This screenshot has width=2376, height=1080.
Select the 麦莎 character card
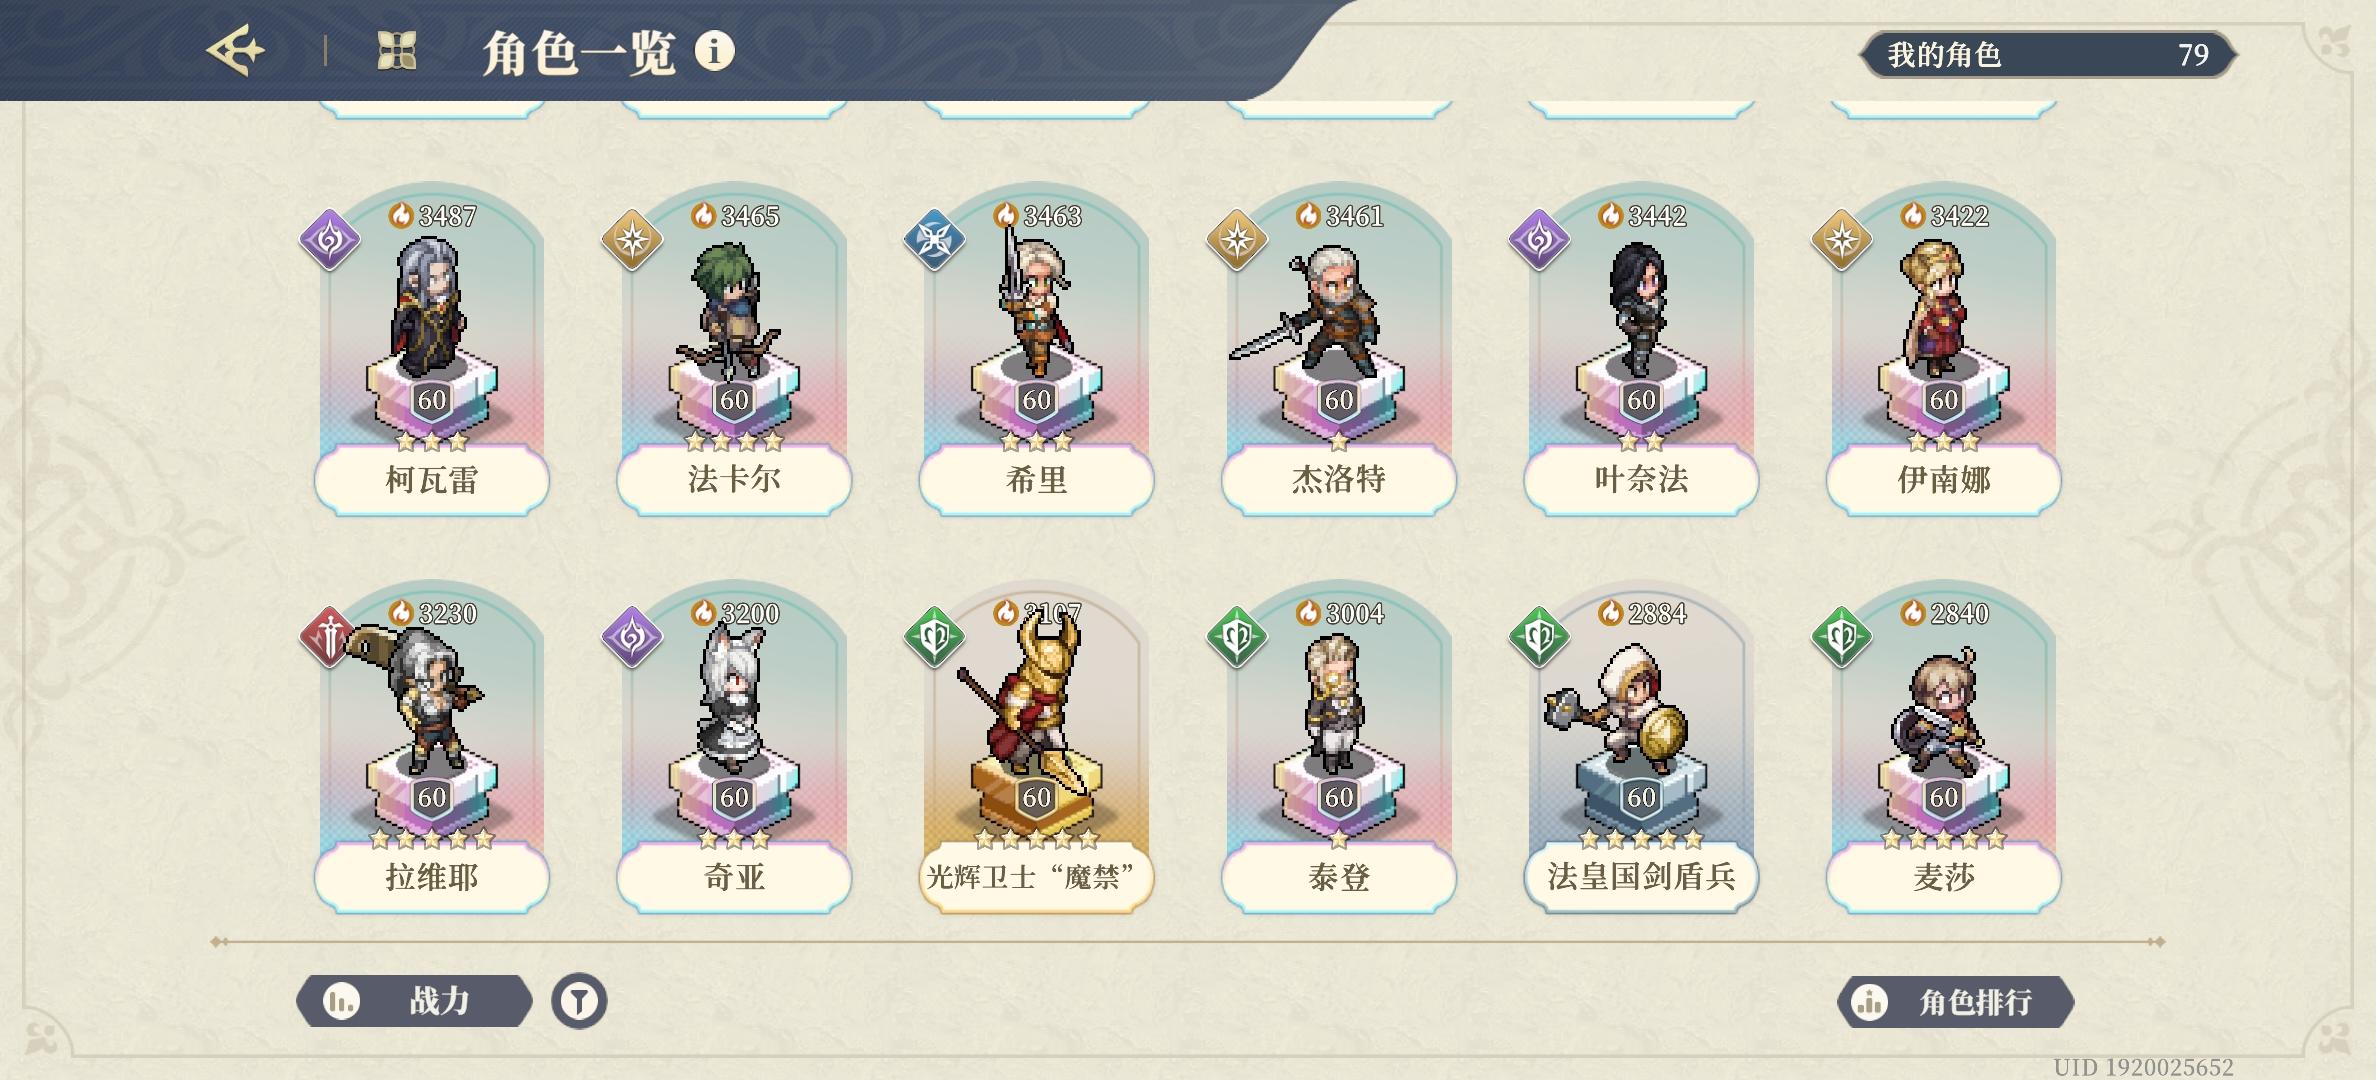tap(1943, 749)
